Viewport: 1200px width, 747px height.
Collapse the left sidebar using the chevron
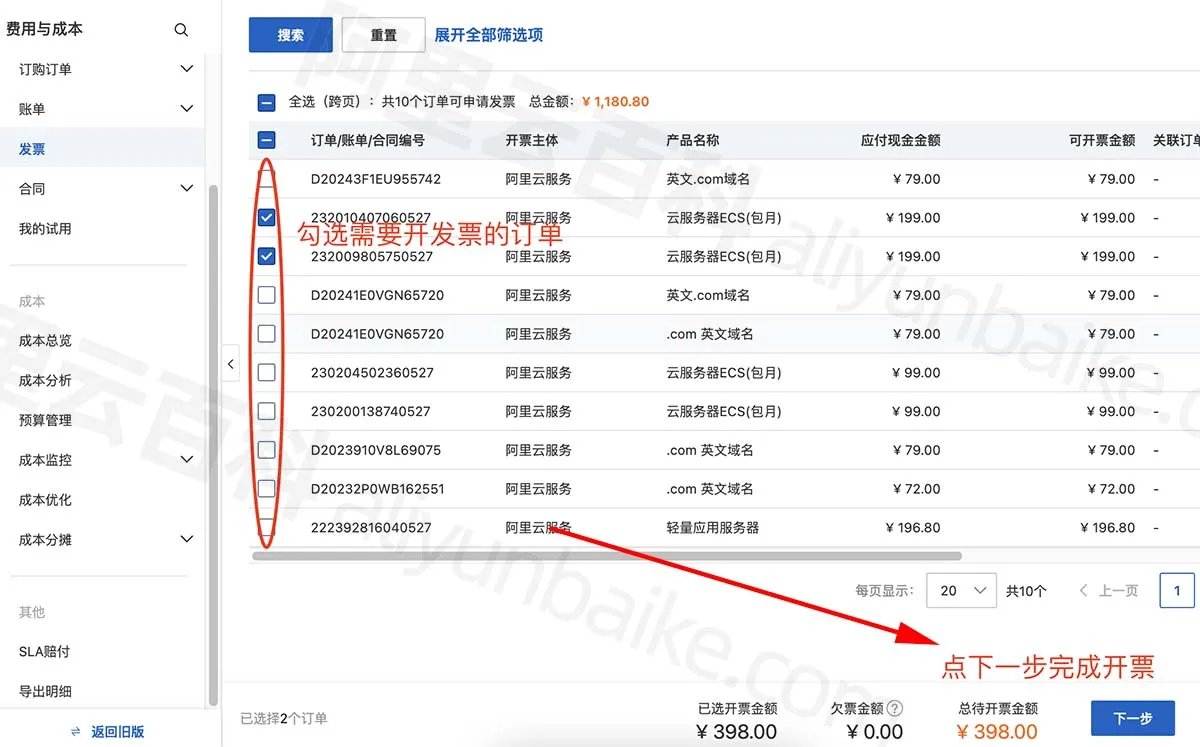[x=231, y=363]
